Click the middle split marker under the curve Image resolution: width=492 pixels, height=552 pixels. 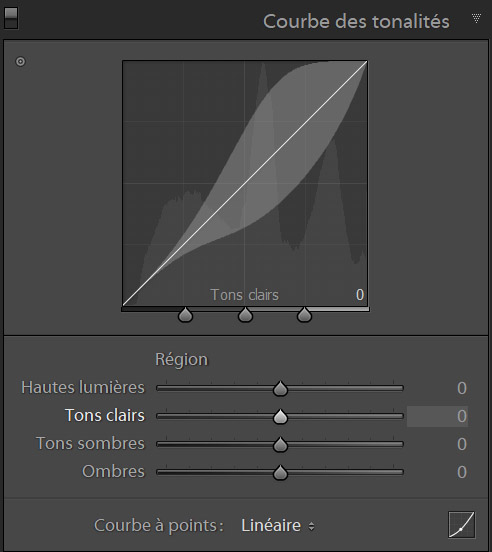coord(245,314)
